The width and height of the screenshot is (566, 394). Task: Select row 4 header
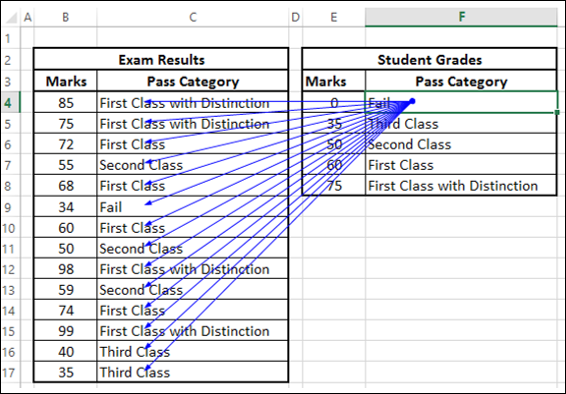(x=10, y=102)
